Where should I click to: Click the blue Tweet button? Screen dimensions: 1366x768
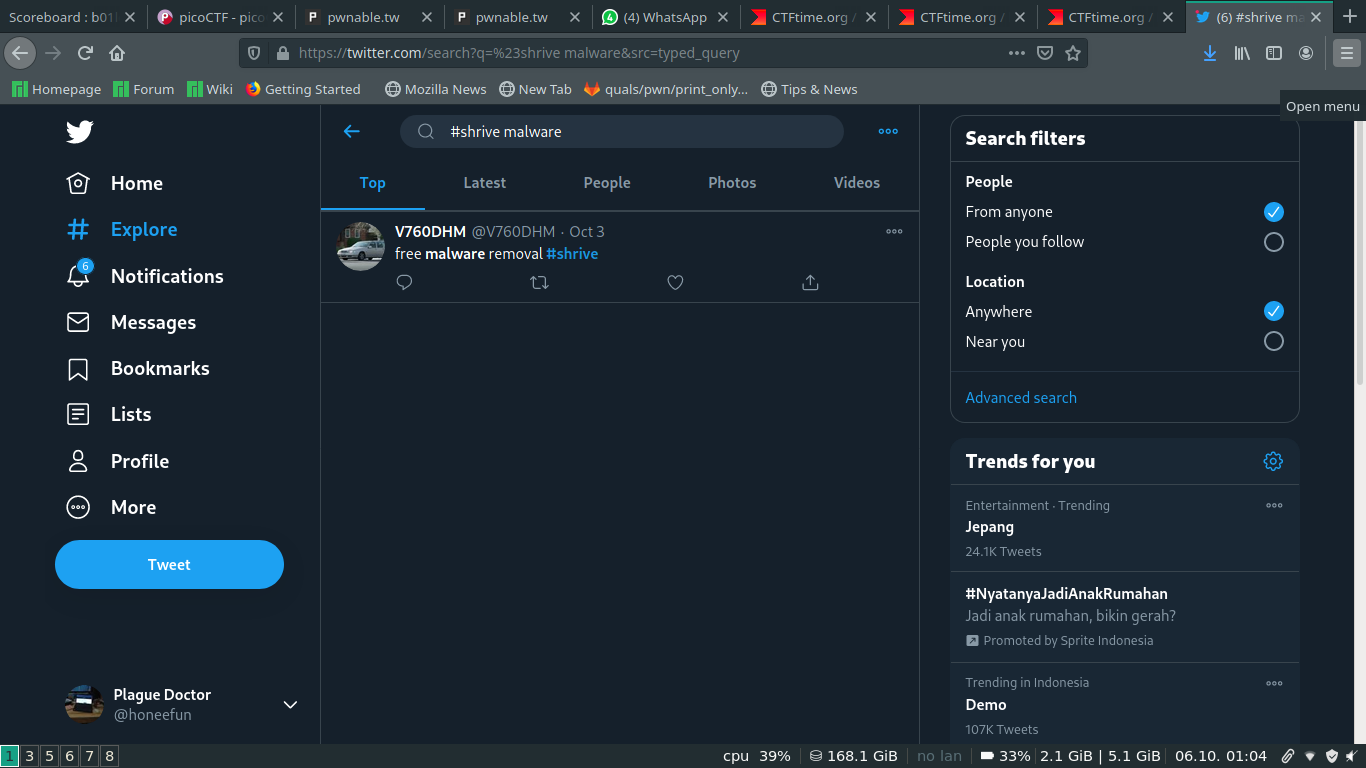(x=169, y=565)
